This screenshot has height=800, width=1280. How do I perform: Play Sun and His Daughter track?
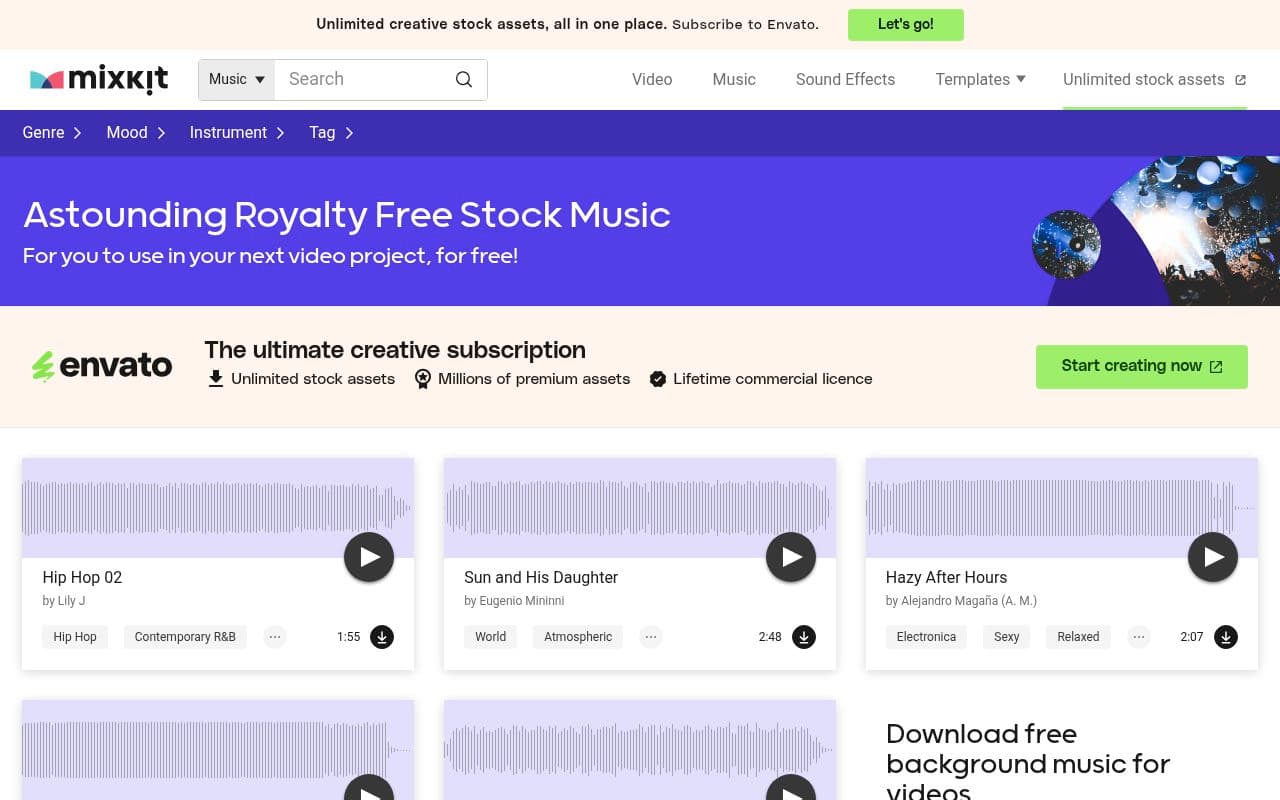tap(791, 557)
